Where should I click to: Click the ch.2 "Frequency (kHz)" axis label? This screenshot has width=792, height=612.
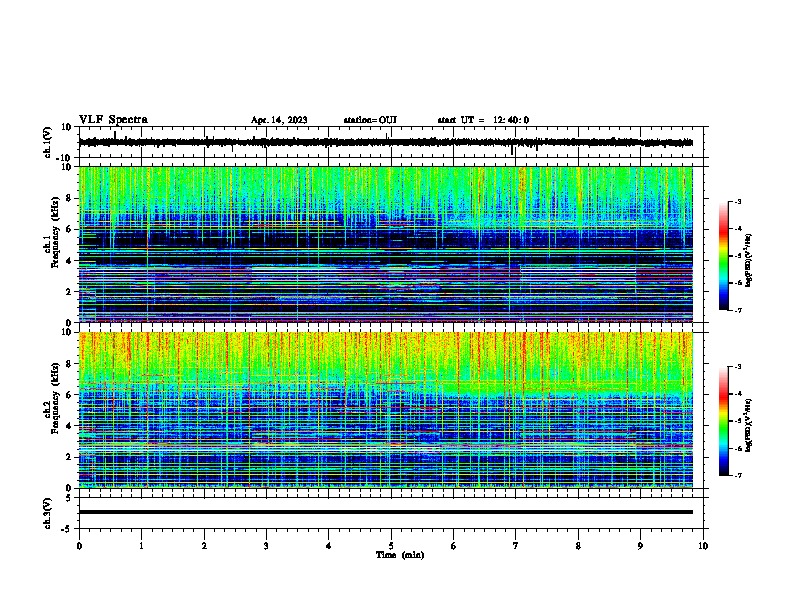click(55, 398)
